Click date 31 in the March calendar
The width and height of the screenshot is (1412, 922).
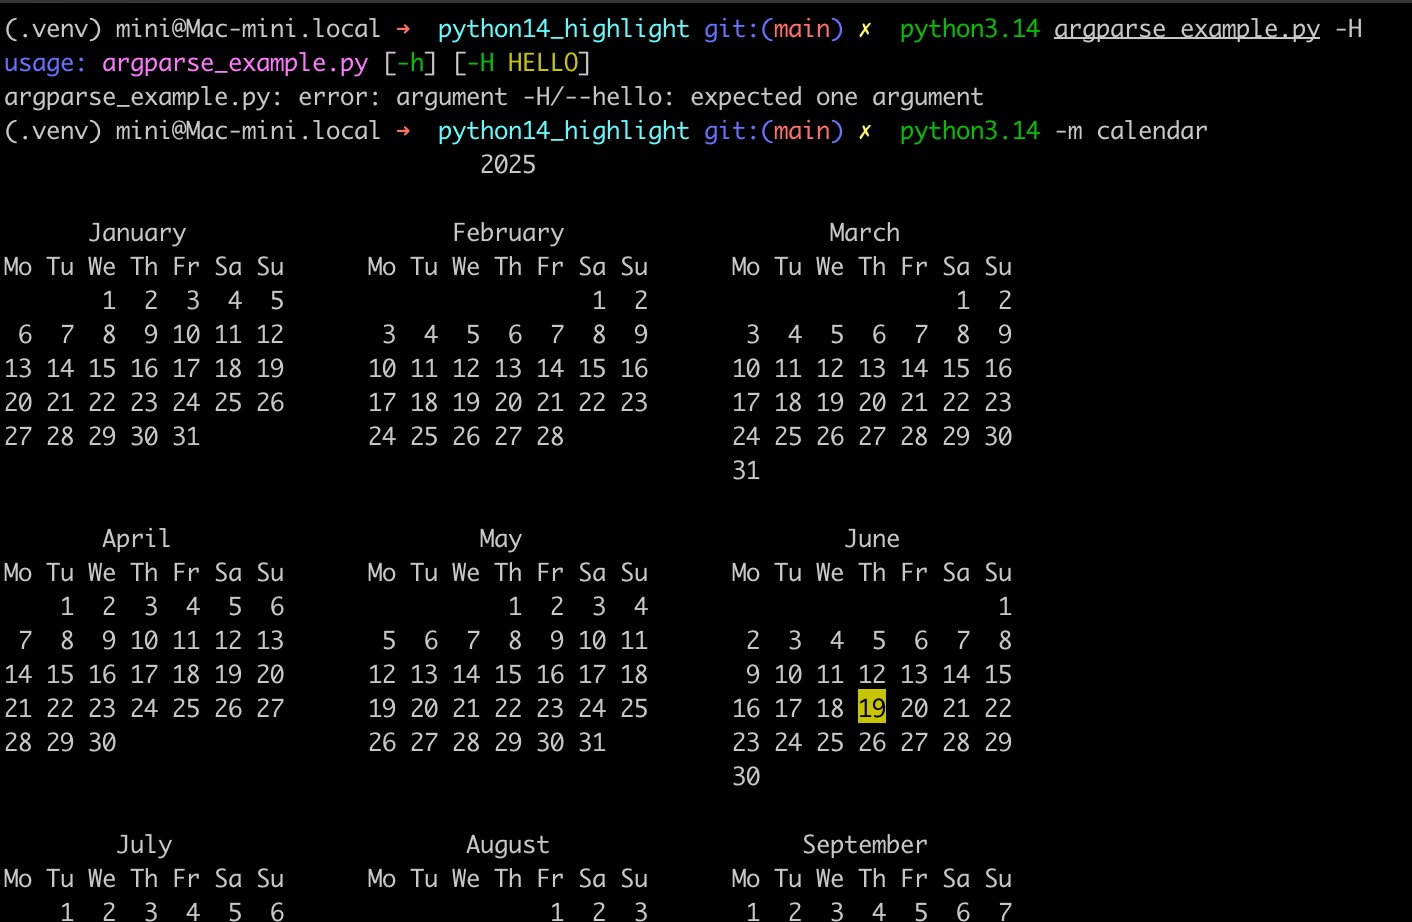[x=746, y=471]
